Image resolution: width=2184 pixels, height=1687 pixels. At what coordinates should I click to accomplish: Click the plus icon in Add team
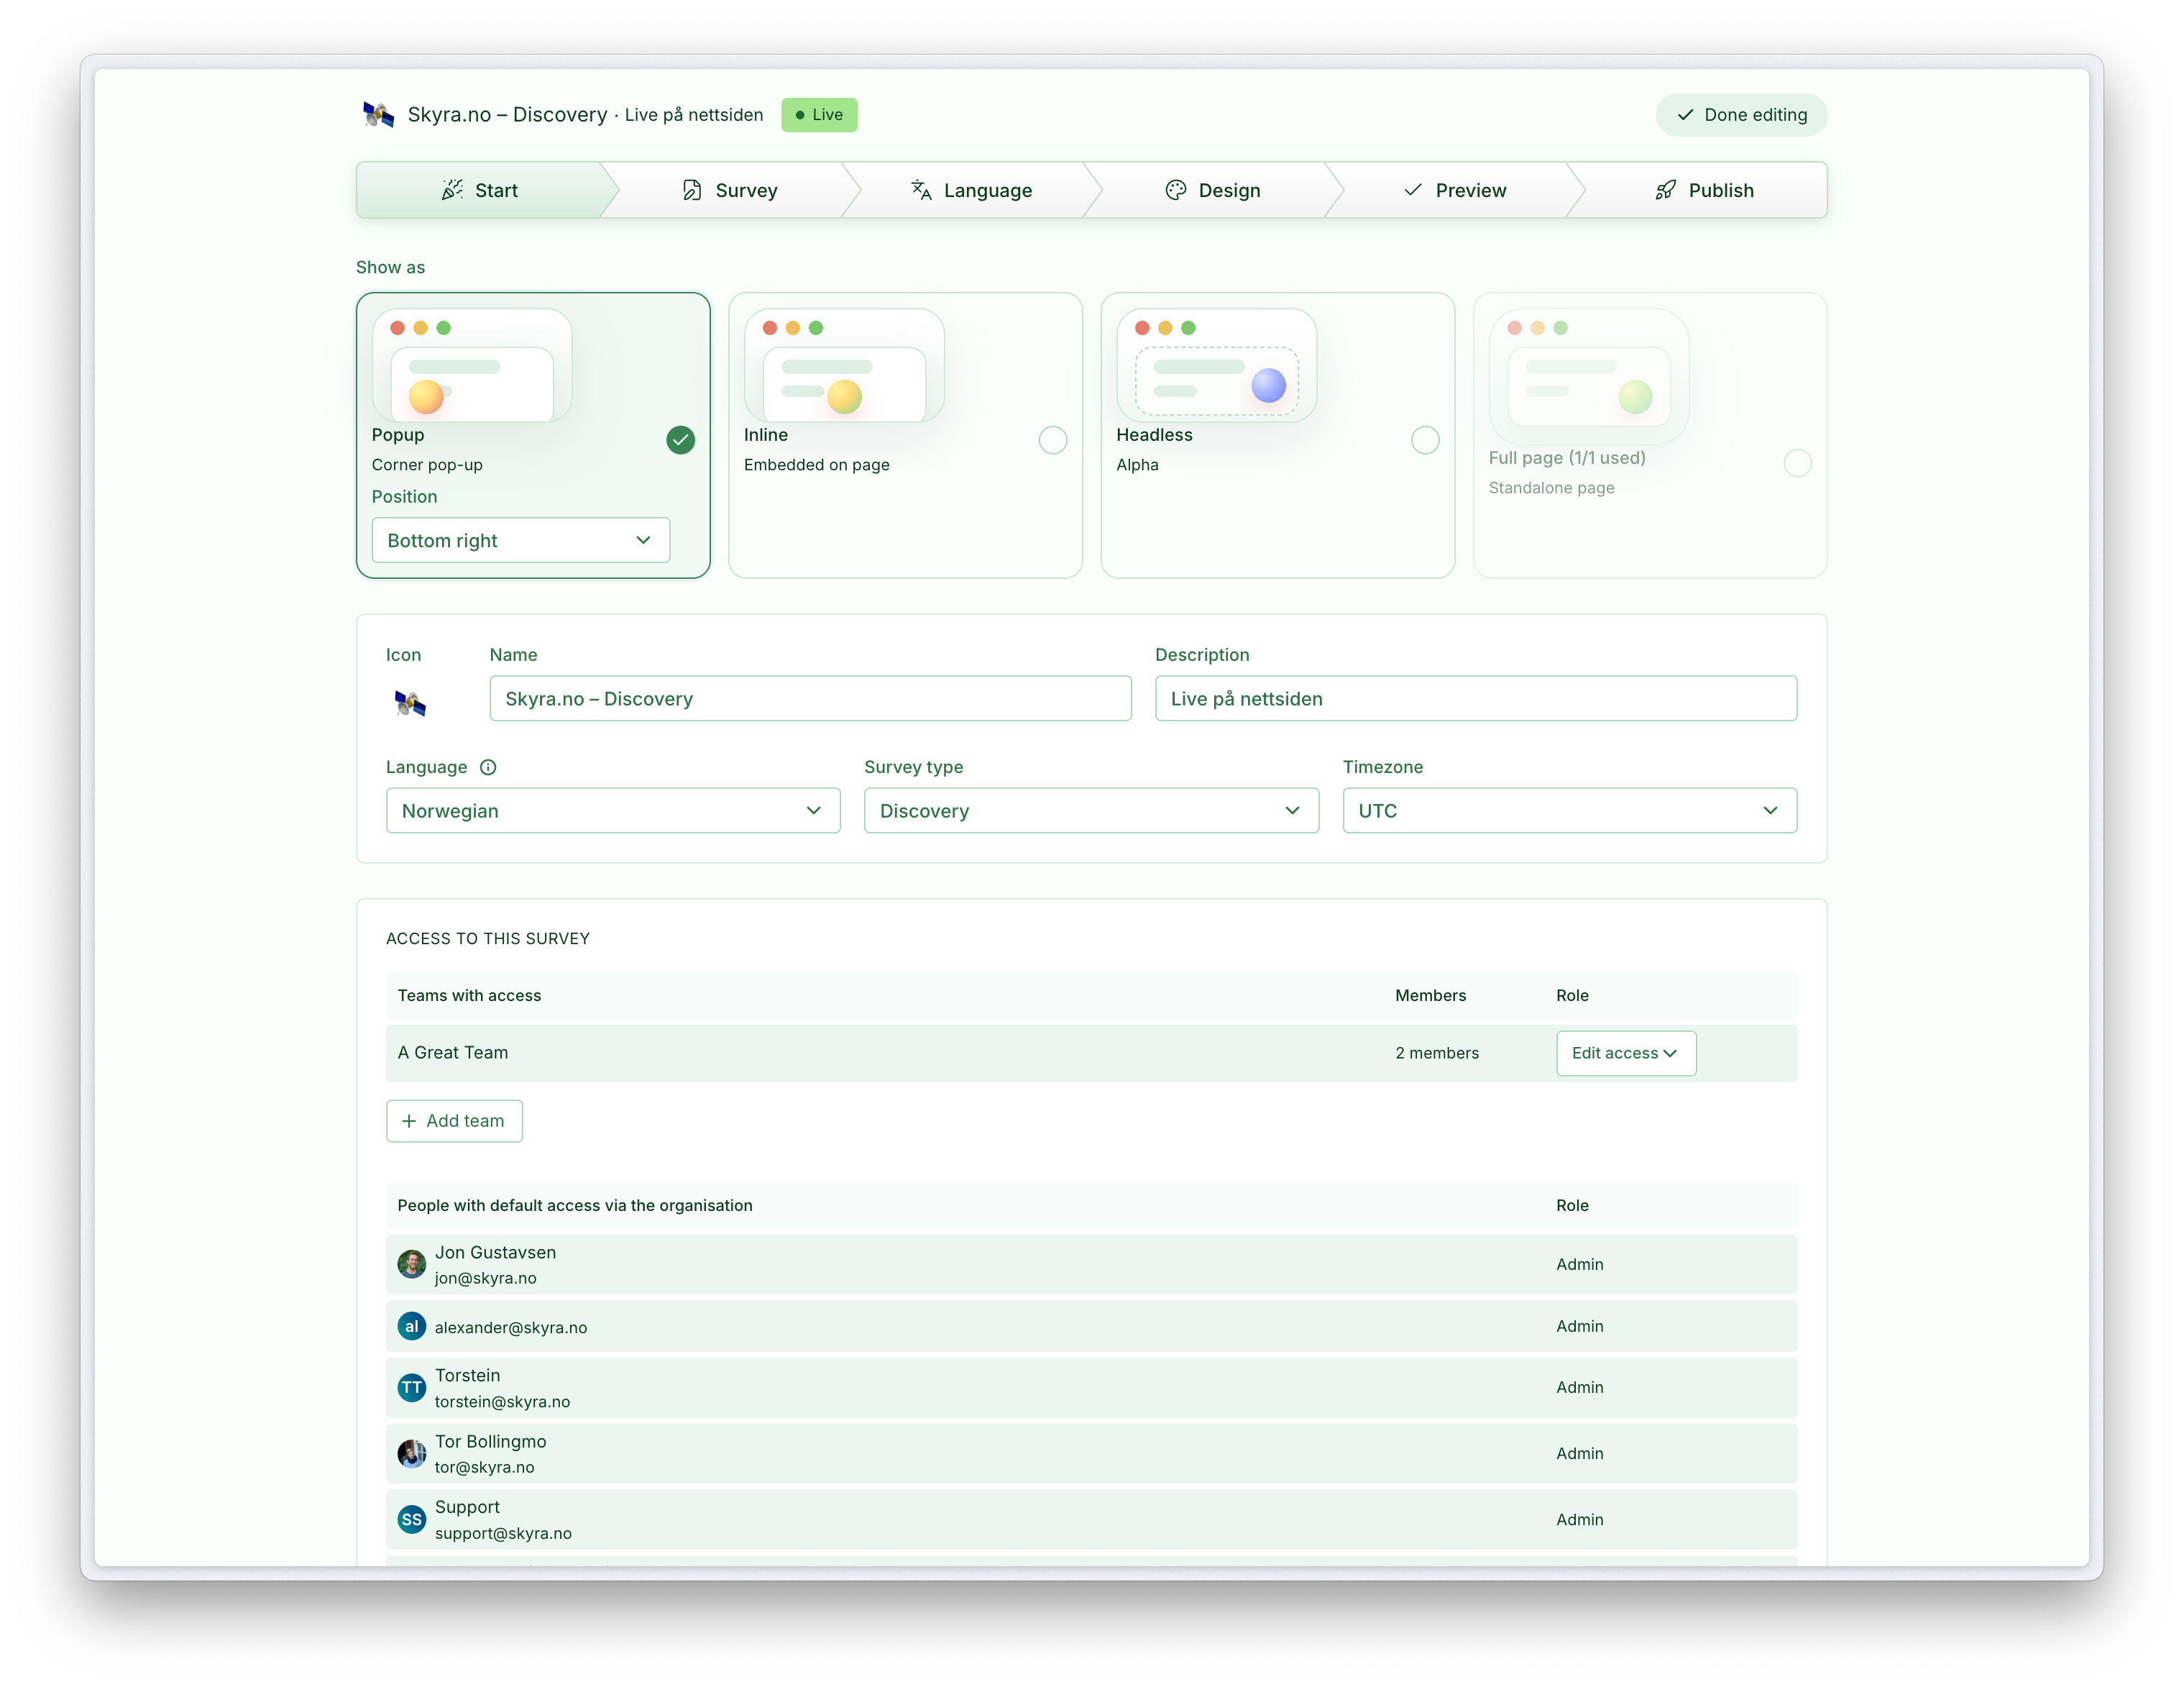(x=409, y=1121)
